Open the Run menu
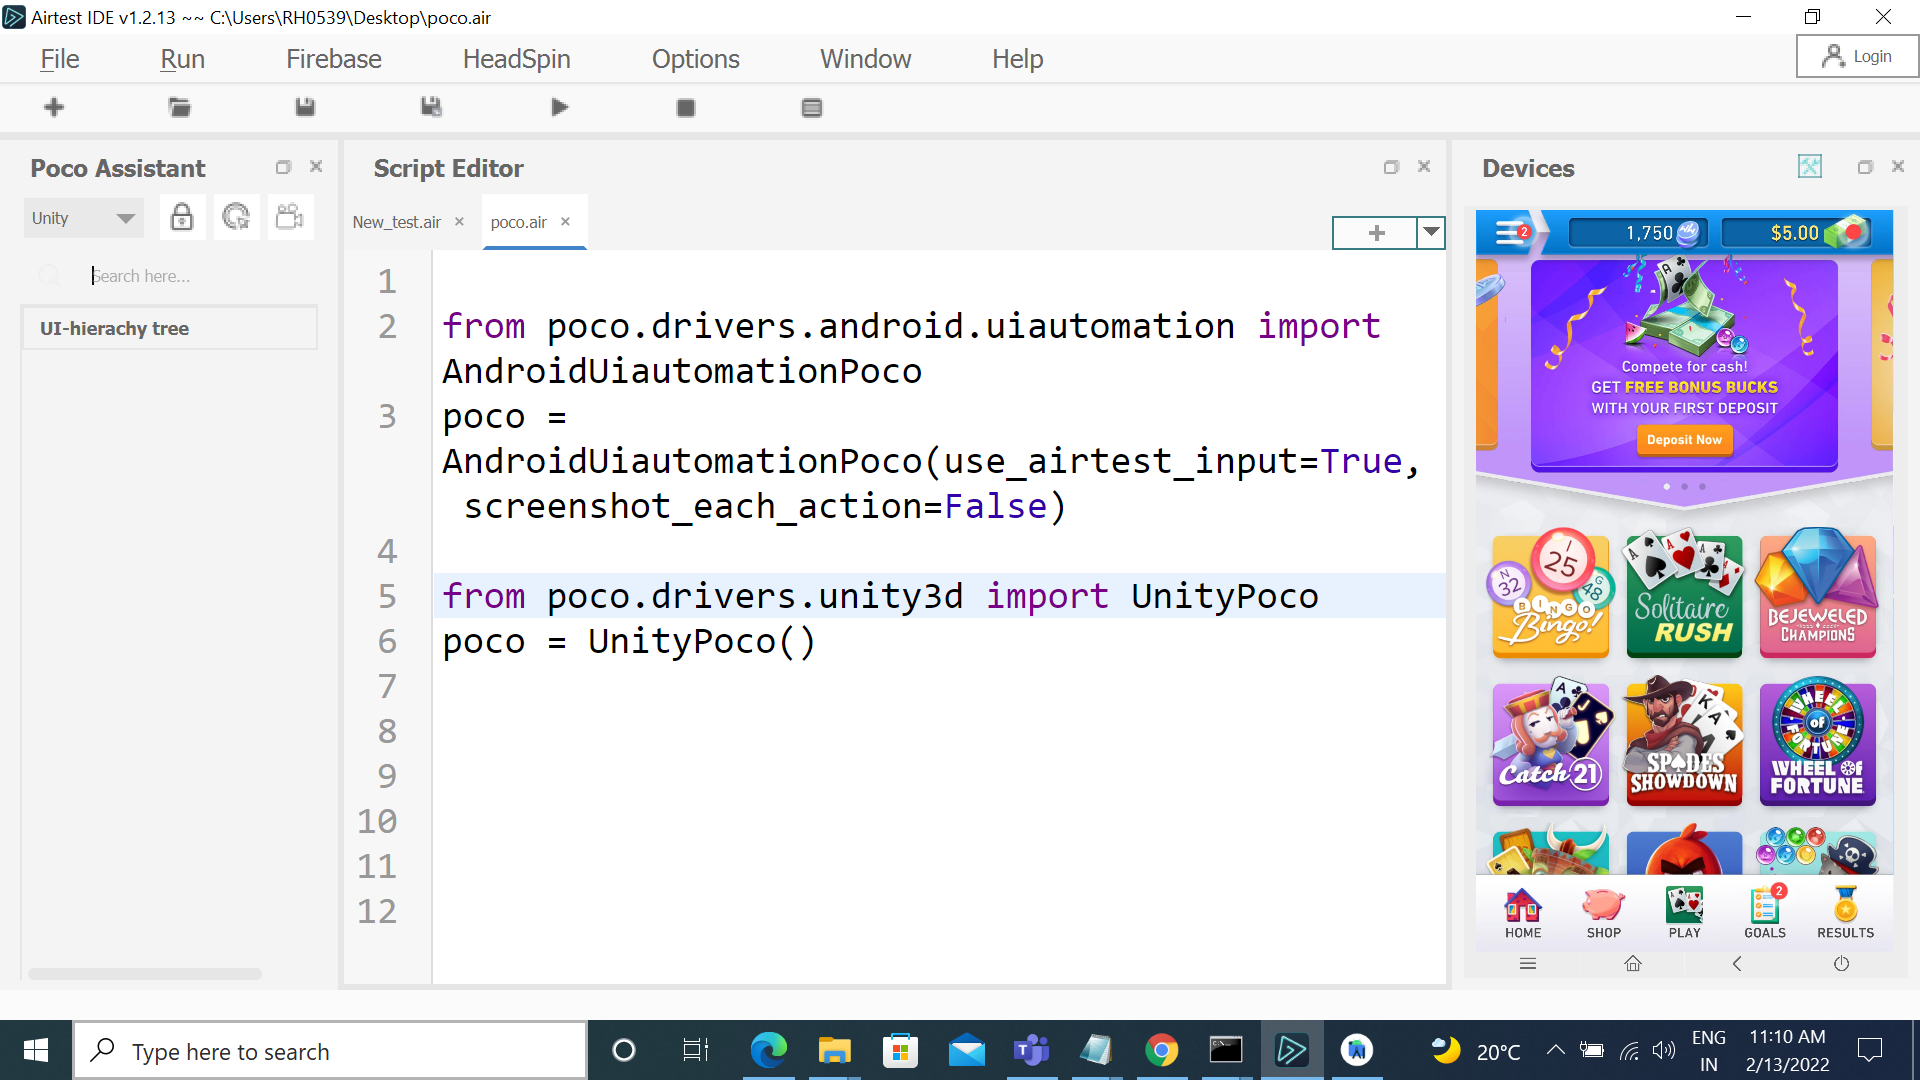Screen dimensions: 1920x1080 click(182, 59)
